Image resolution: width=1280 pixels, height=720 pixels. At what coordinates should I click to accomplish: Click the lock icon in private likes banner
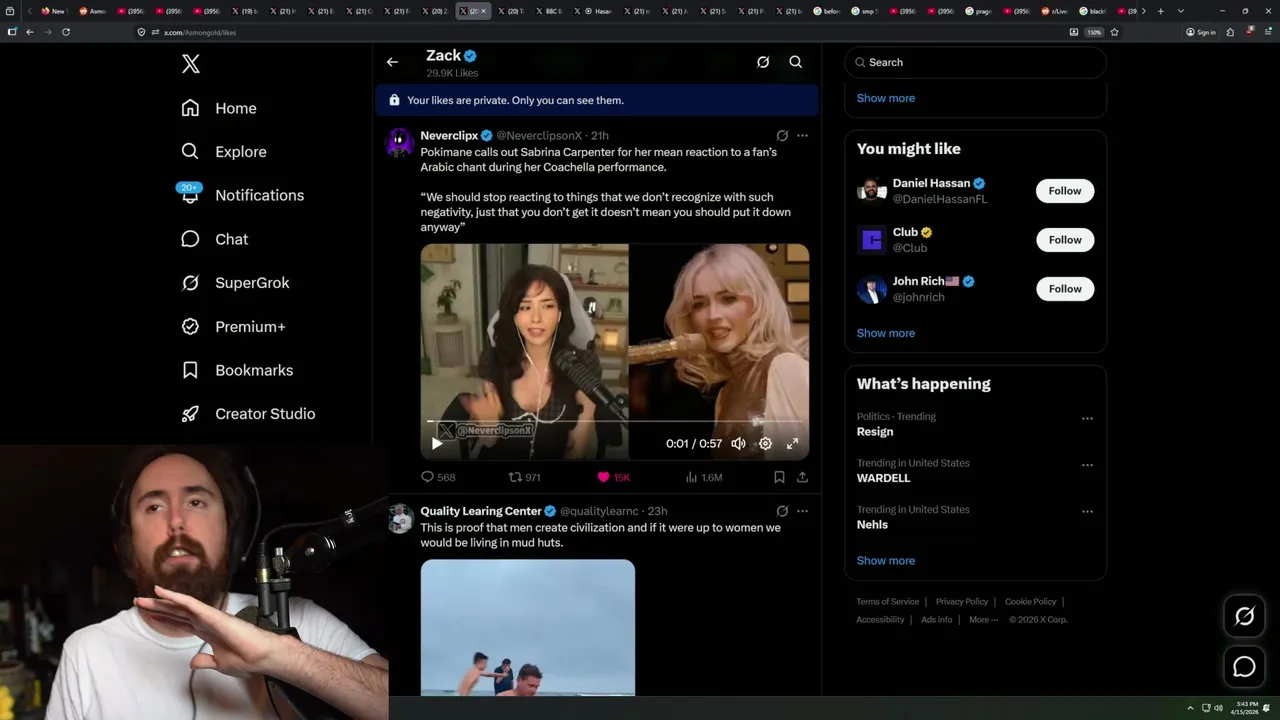tap(394, 100)
